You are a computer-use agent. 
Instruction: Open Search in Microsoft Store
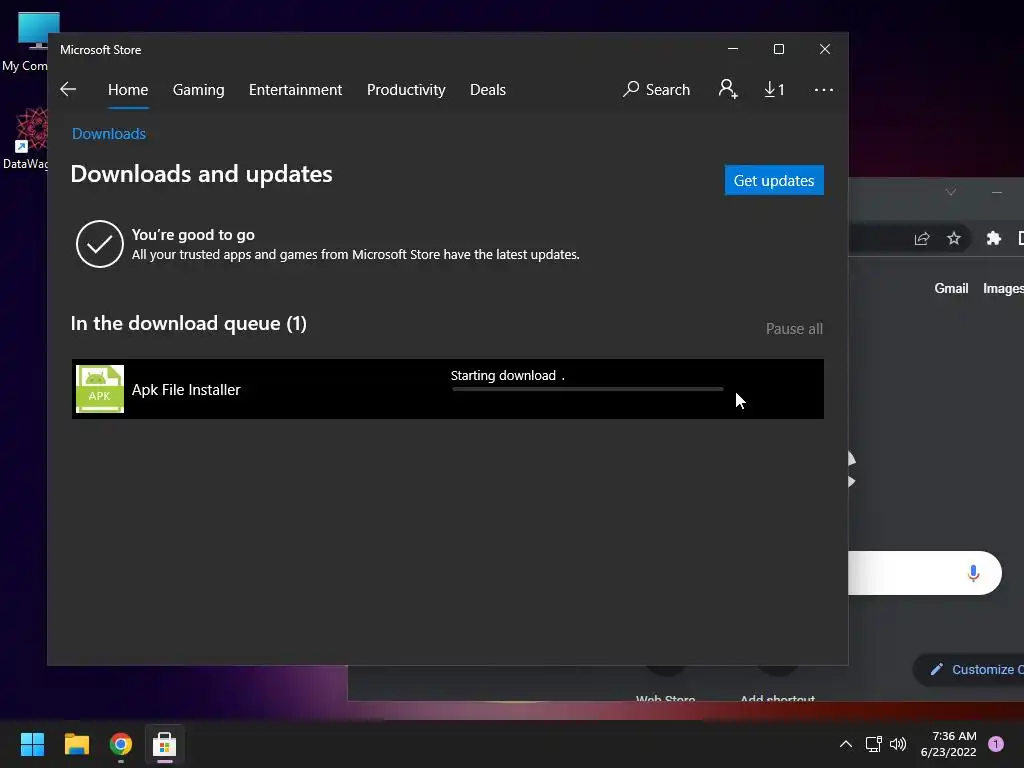tap(656, 89)
